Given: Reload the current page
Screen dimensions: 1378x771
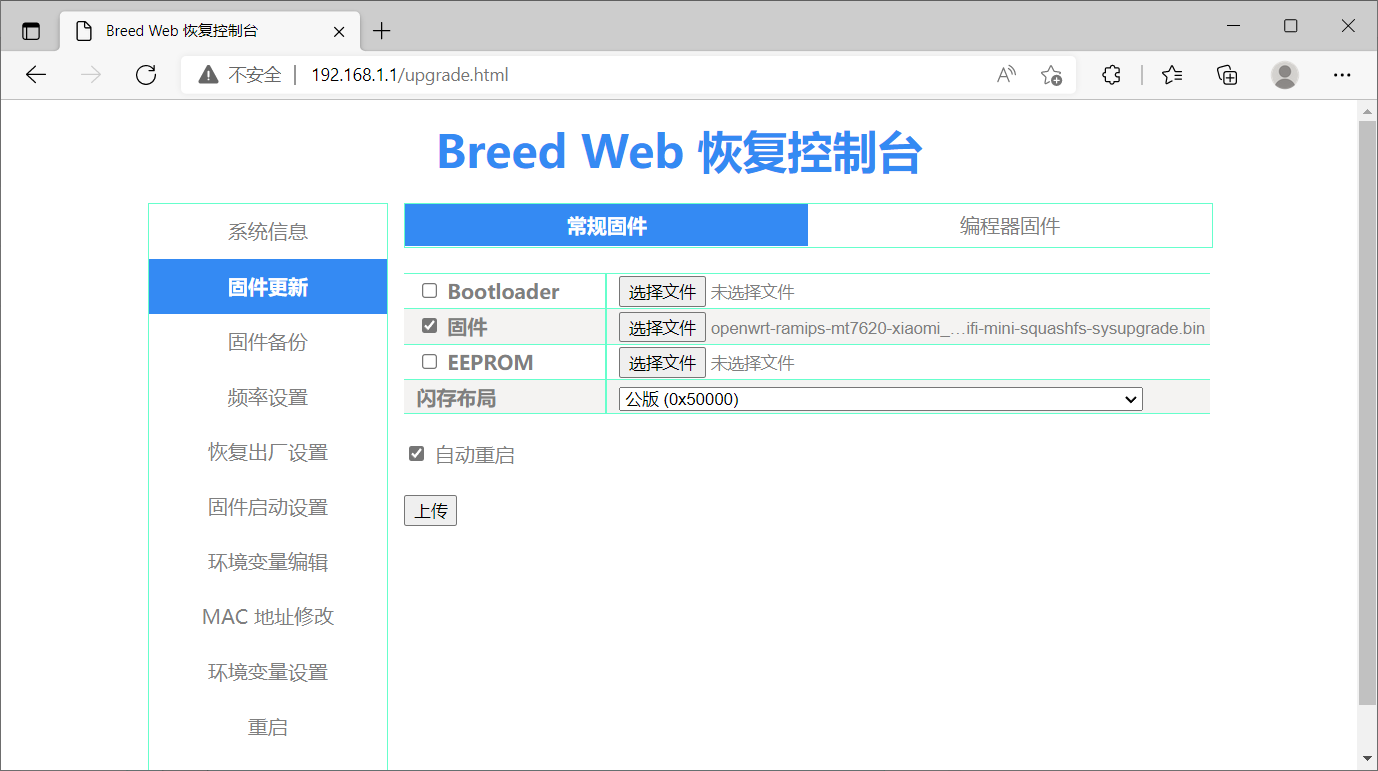Looking at the screenshot, I should pyautogui.click(x=146, y=75).
